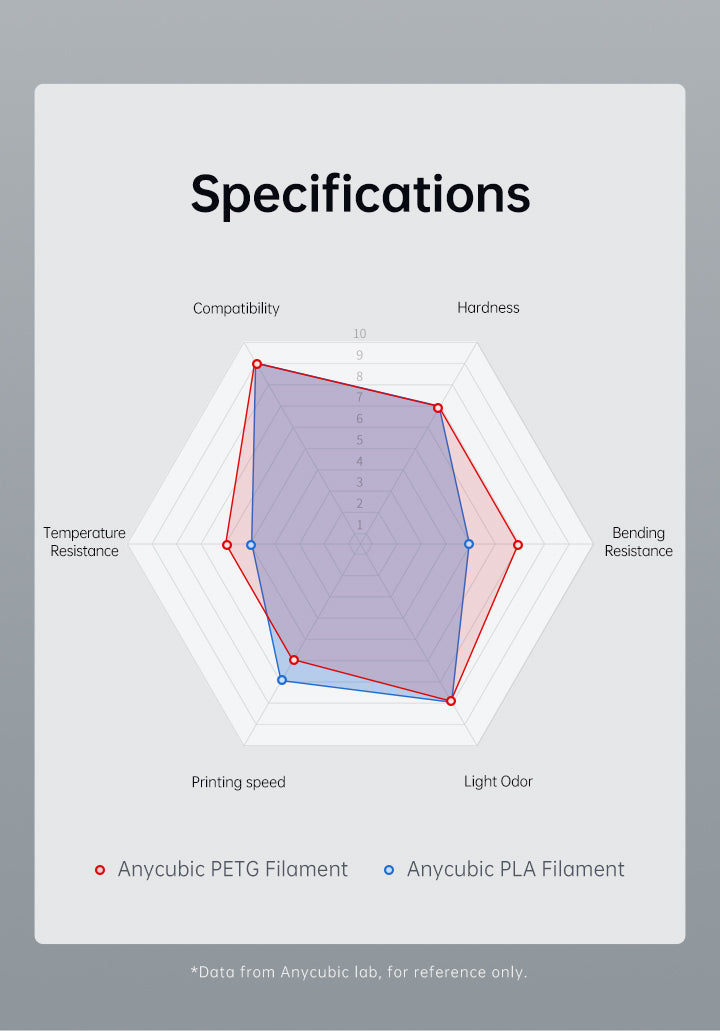This screenshot has width=720, height=1031.
Task: Click the PETG Printing speed data point
Action: (294, 660)
